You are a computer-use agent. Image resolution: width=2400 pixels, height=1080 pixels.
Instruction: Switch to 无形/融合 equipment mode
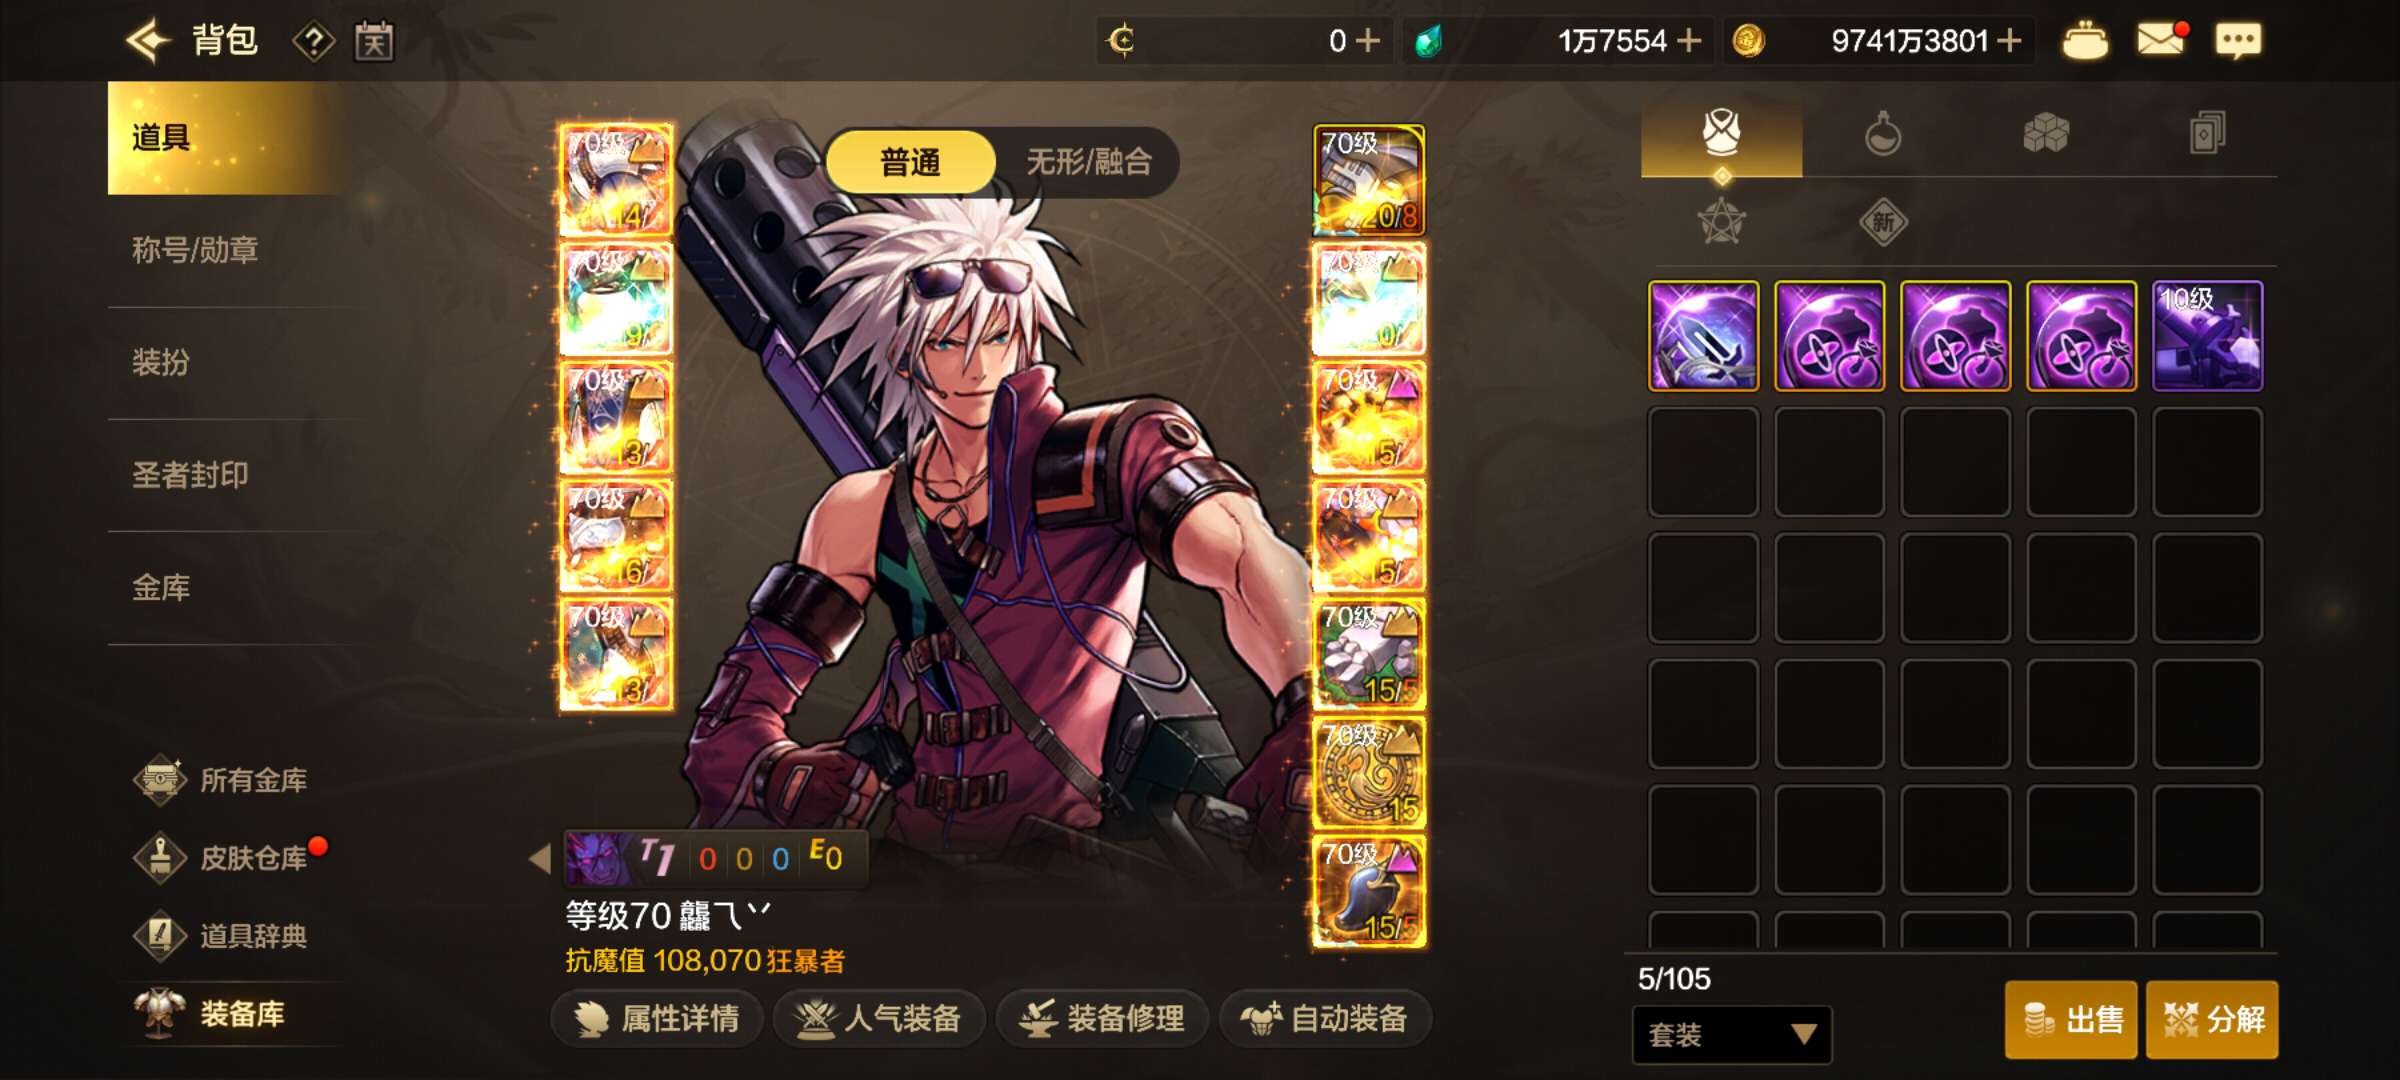click(1089, 162)
